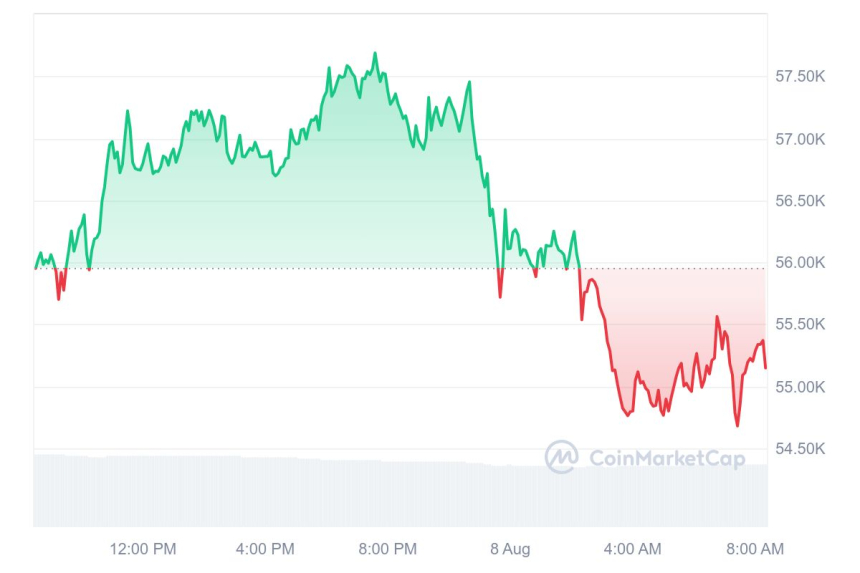Screen dimensions: 860x573
Task: Click the lowest red dip near 8:00 AM
Action: (738, 425)
